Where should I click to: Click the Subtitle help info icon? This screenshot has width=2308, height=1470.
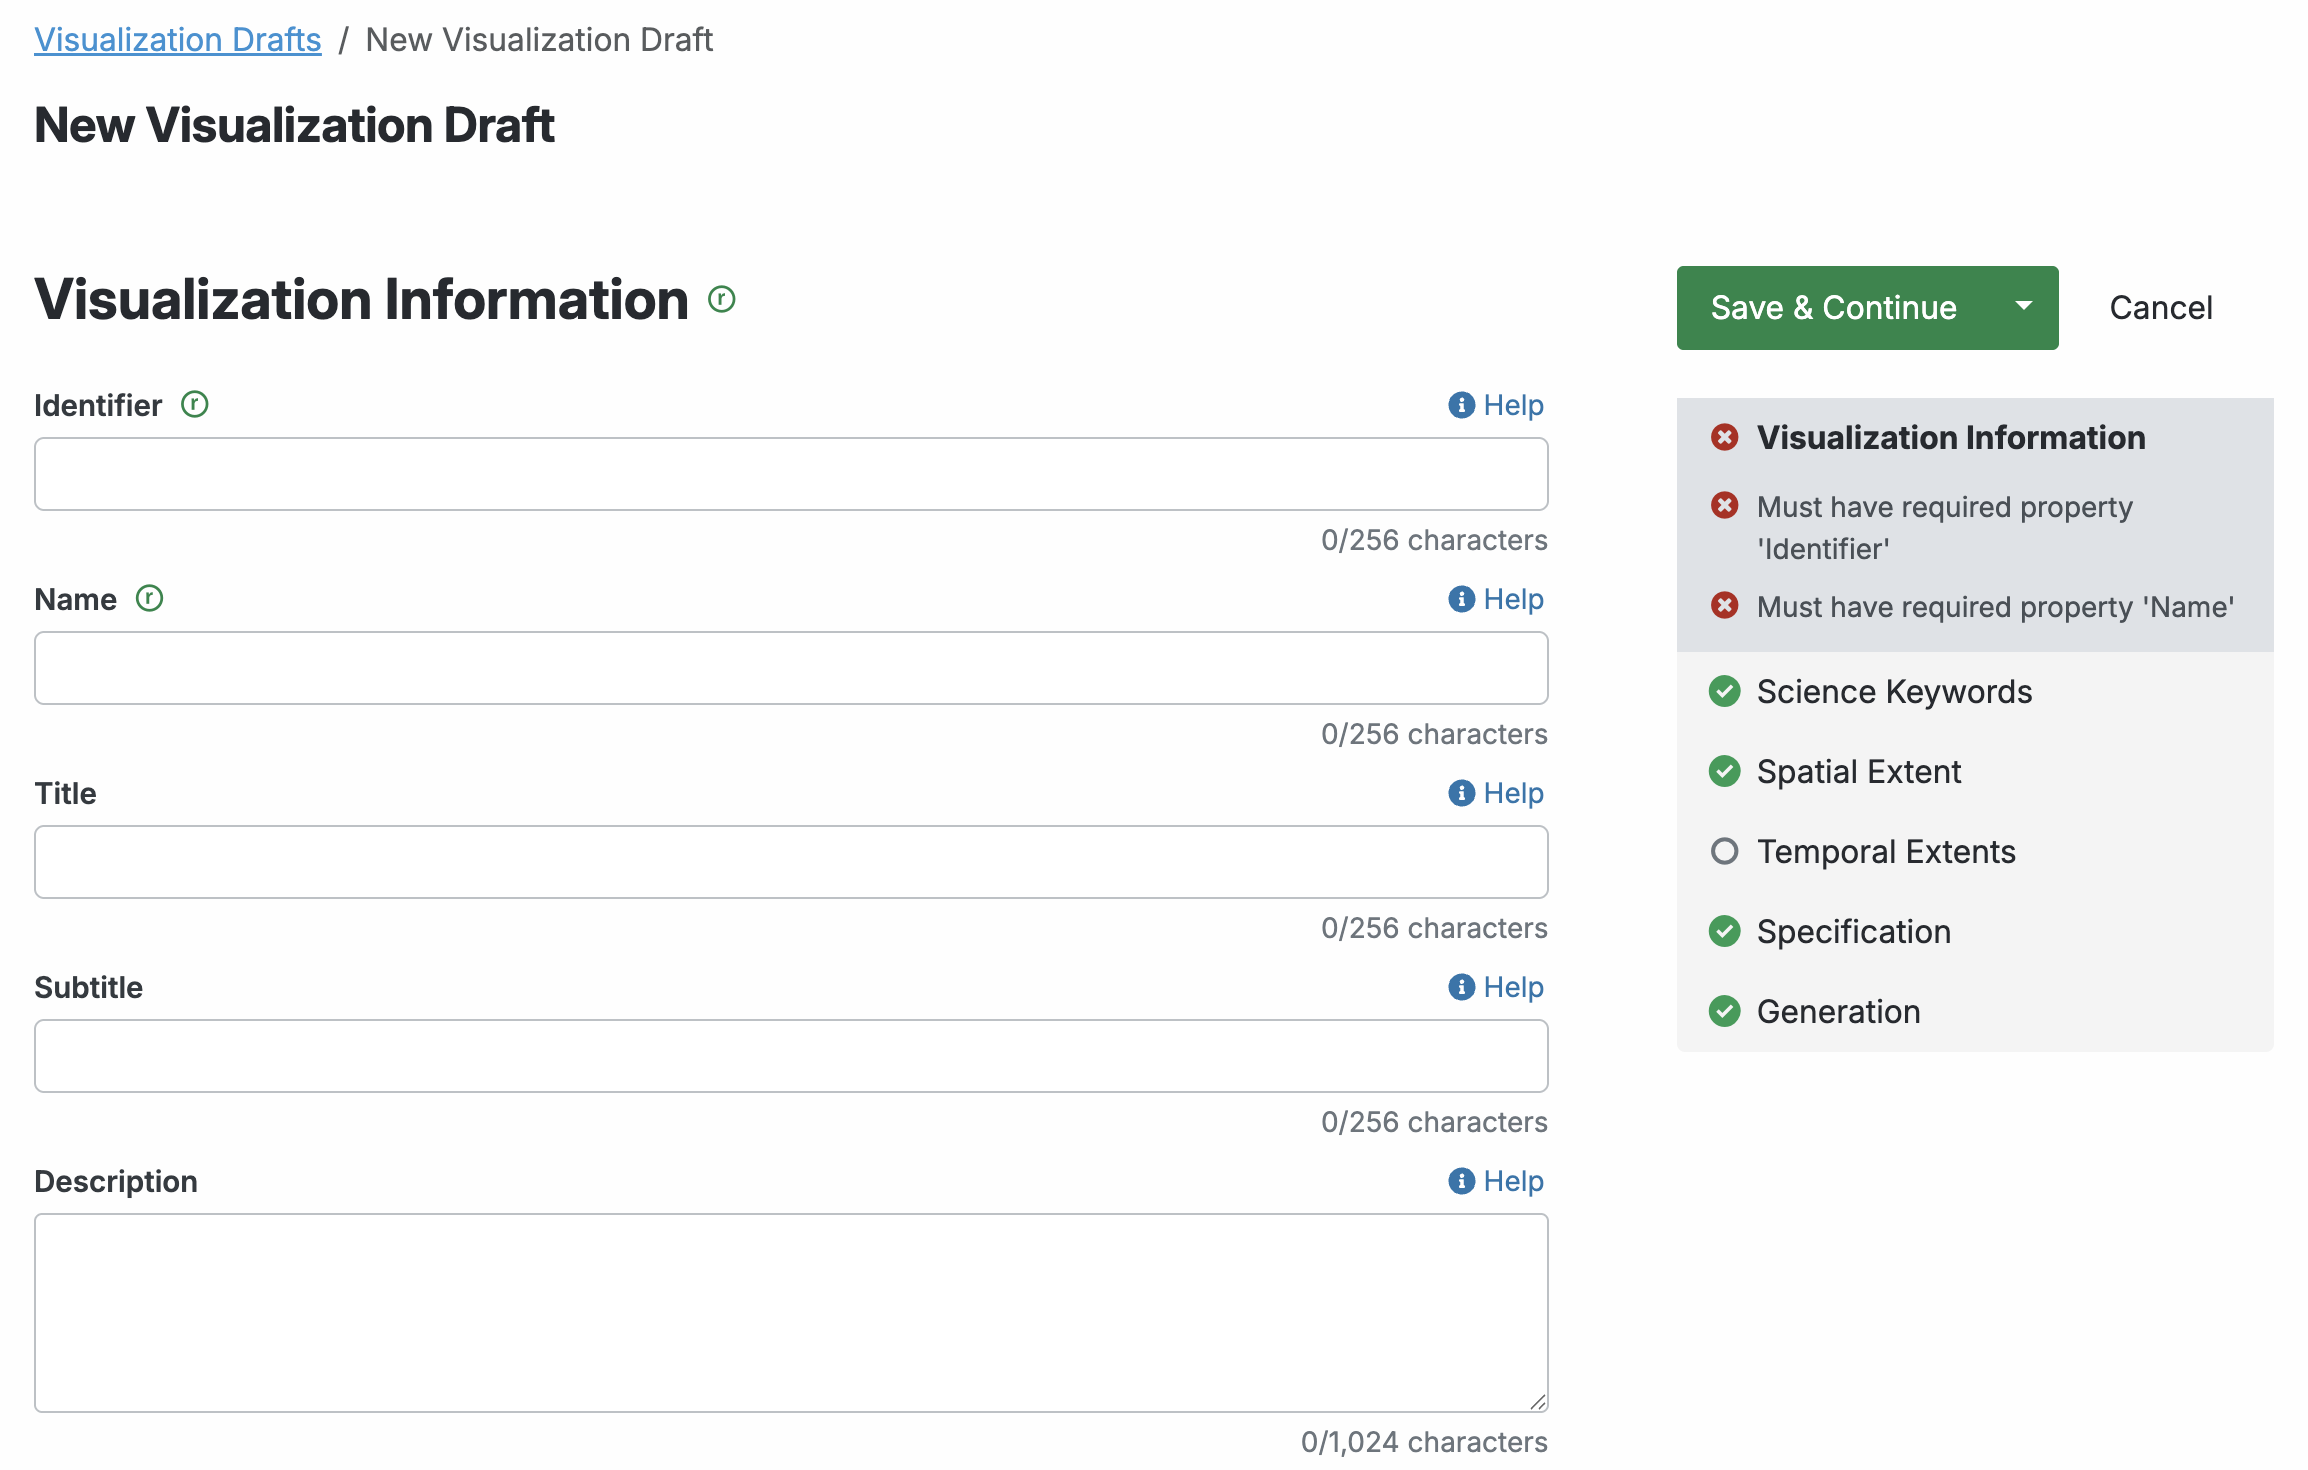pos(1461,987)
